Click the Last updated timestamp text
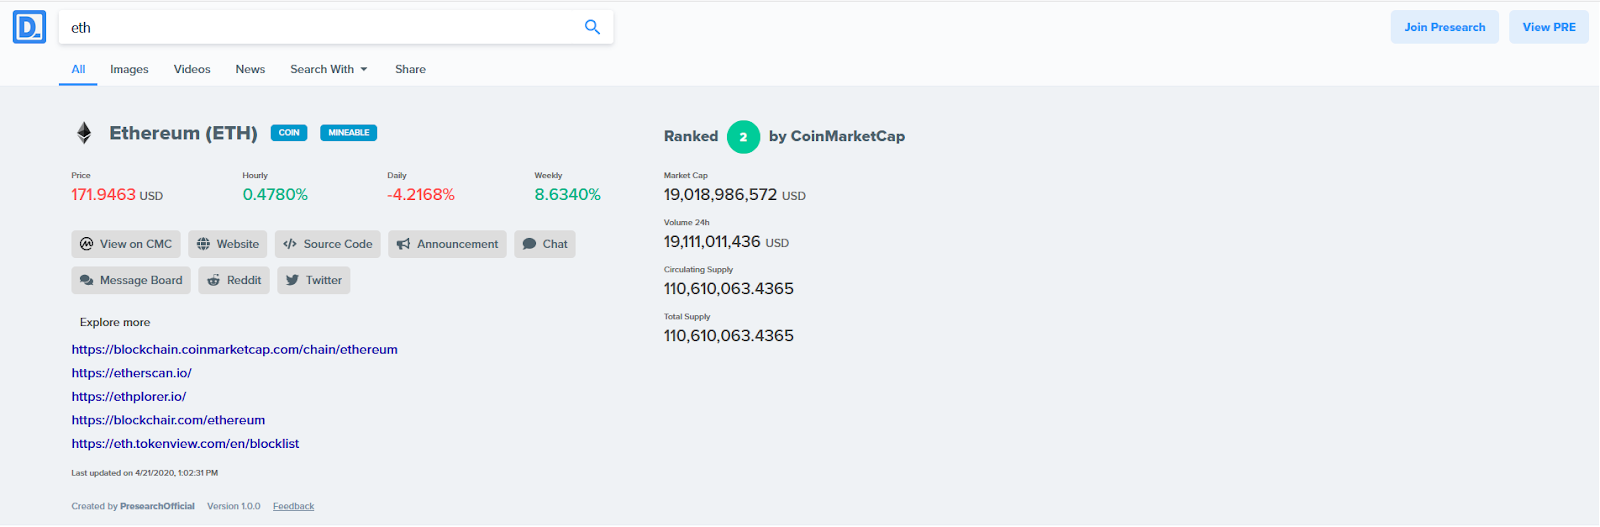The image size is (1600, 527). [x=145, y=473]
